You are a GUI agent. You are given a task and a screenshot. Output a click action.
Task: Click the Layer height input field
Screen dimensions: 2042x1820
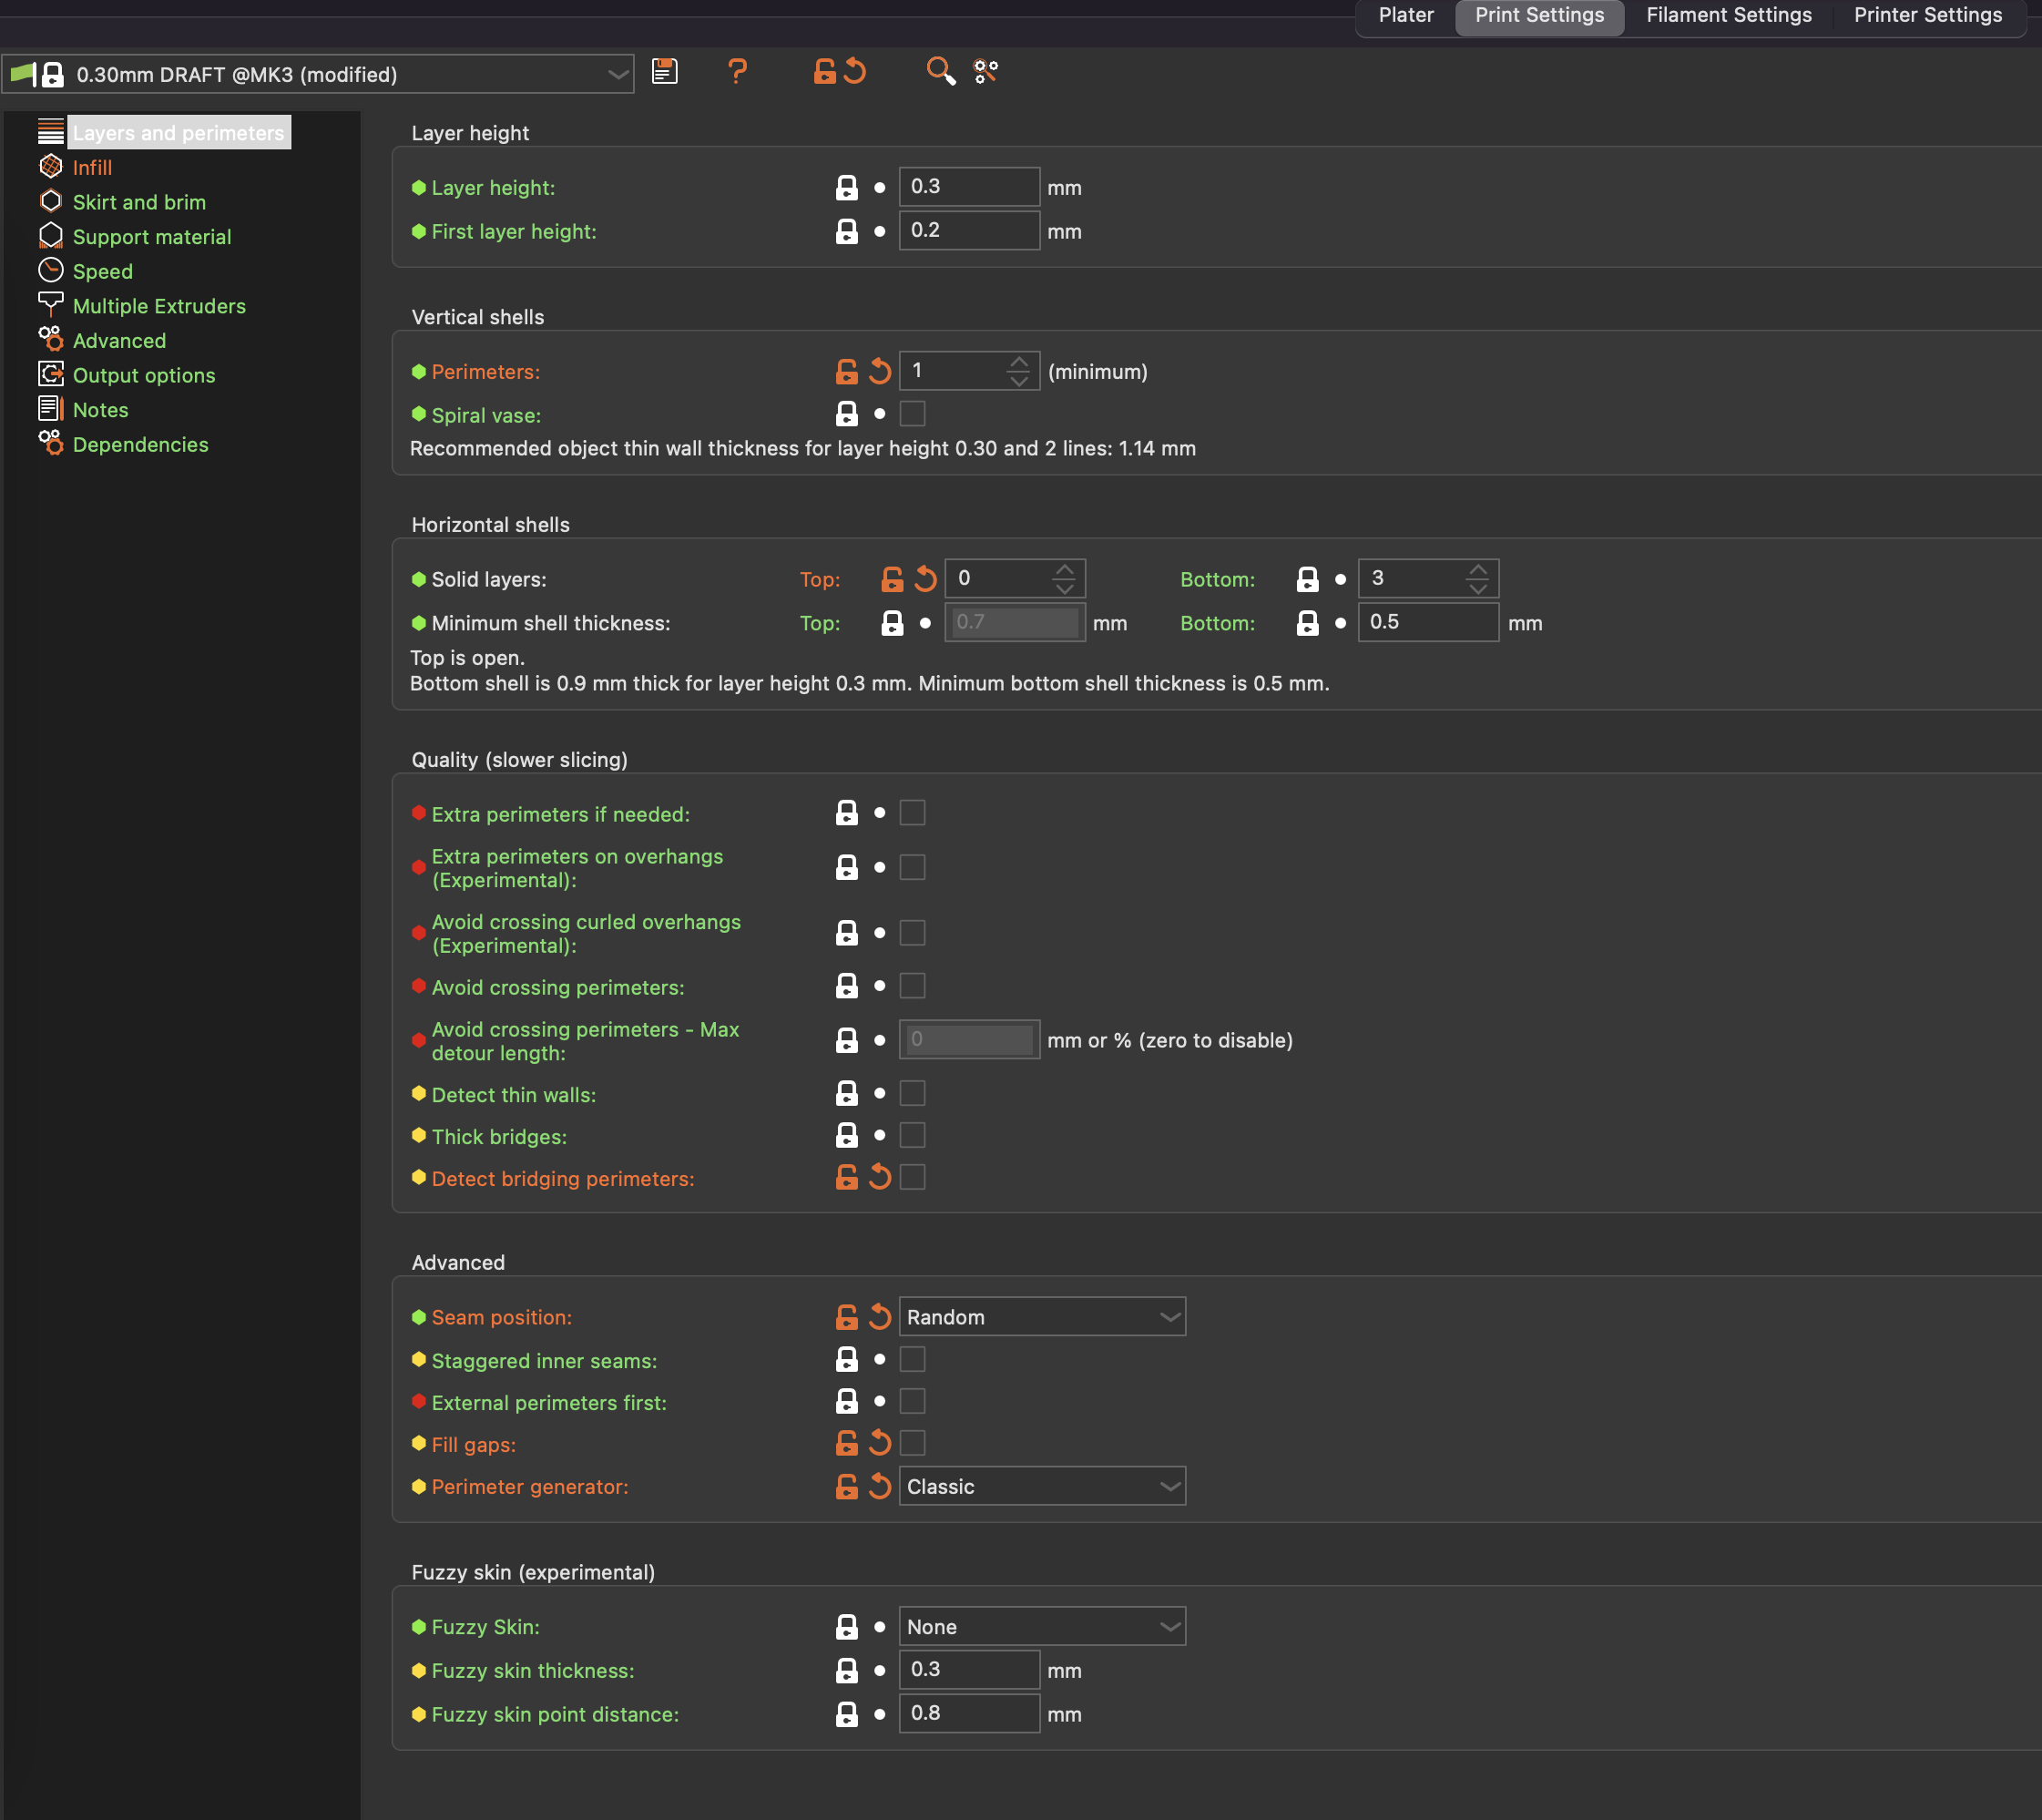(968, 187)
